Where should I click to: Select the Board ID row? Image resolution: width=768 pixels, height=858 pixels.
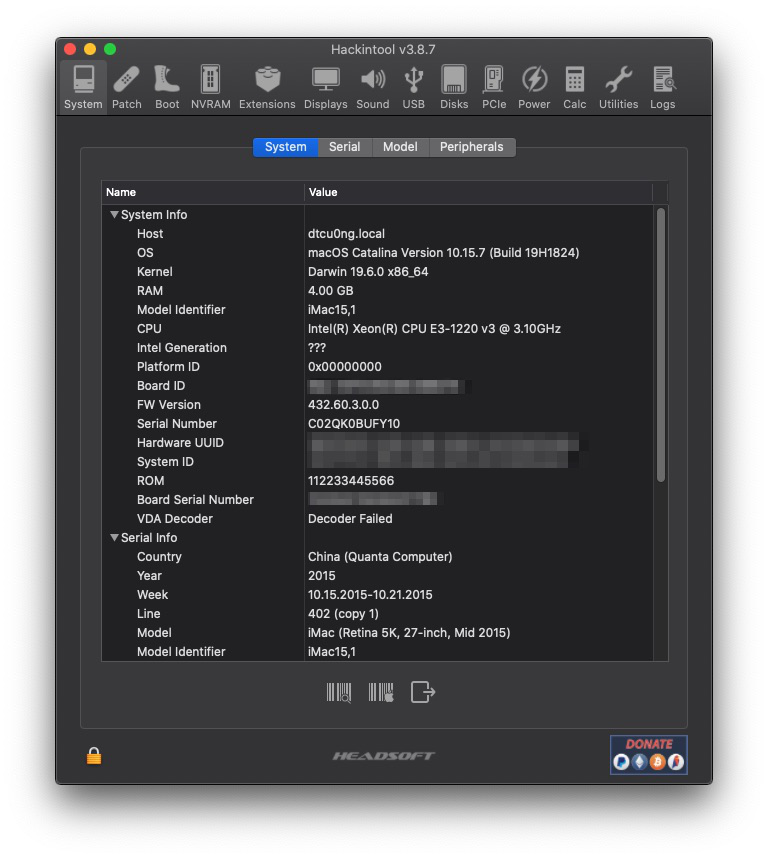377,386
